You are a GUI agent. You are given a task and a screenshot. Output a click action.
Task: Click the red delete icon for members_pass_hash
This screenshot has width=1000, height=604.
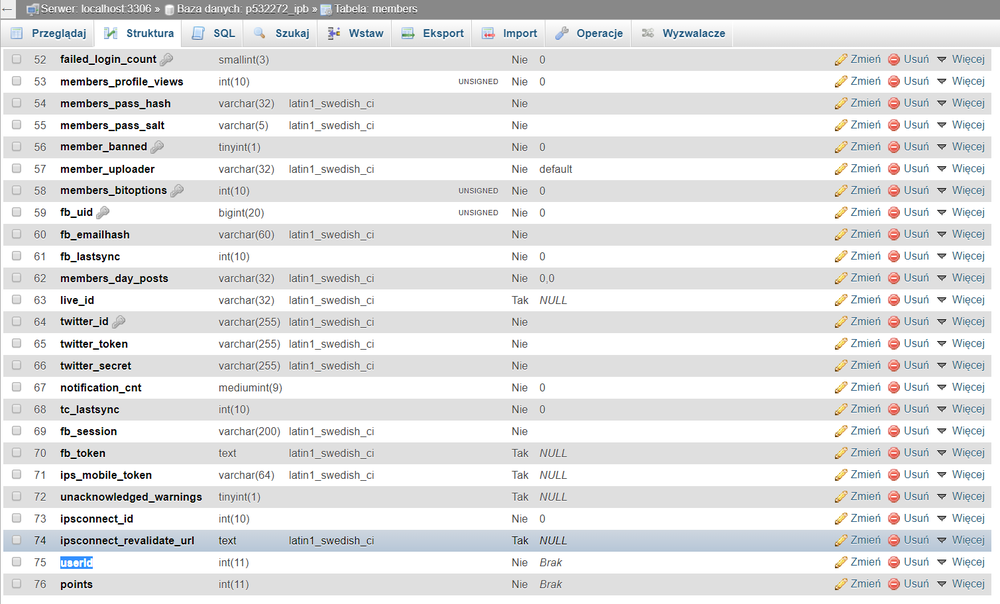pyautogui.click(x=894, y=104)
